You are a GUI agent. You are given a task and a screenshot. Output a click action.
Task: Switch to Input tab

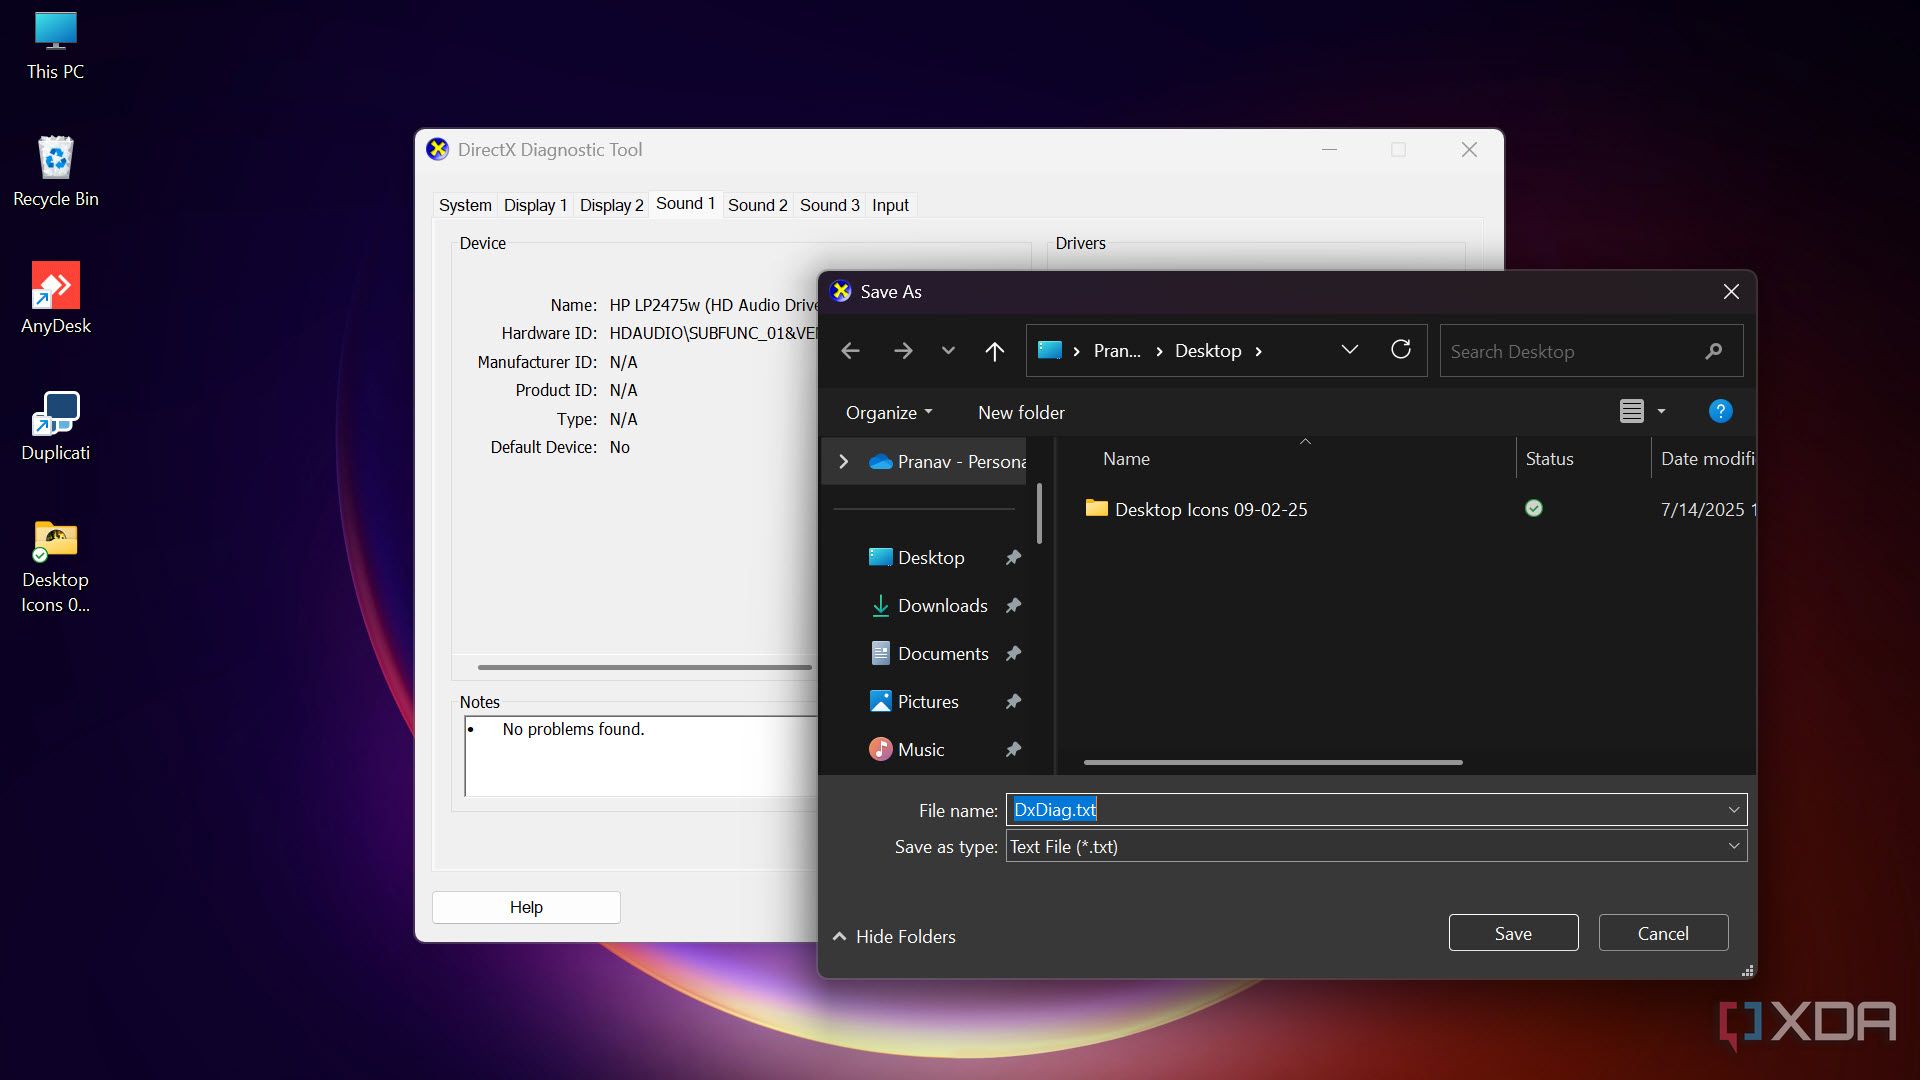click(890, 205)
